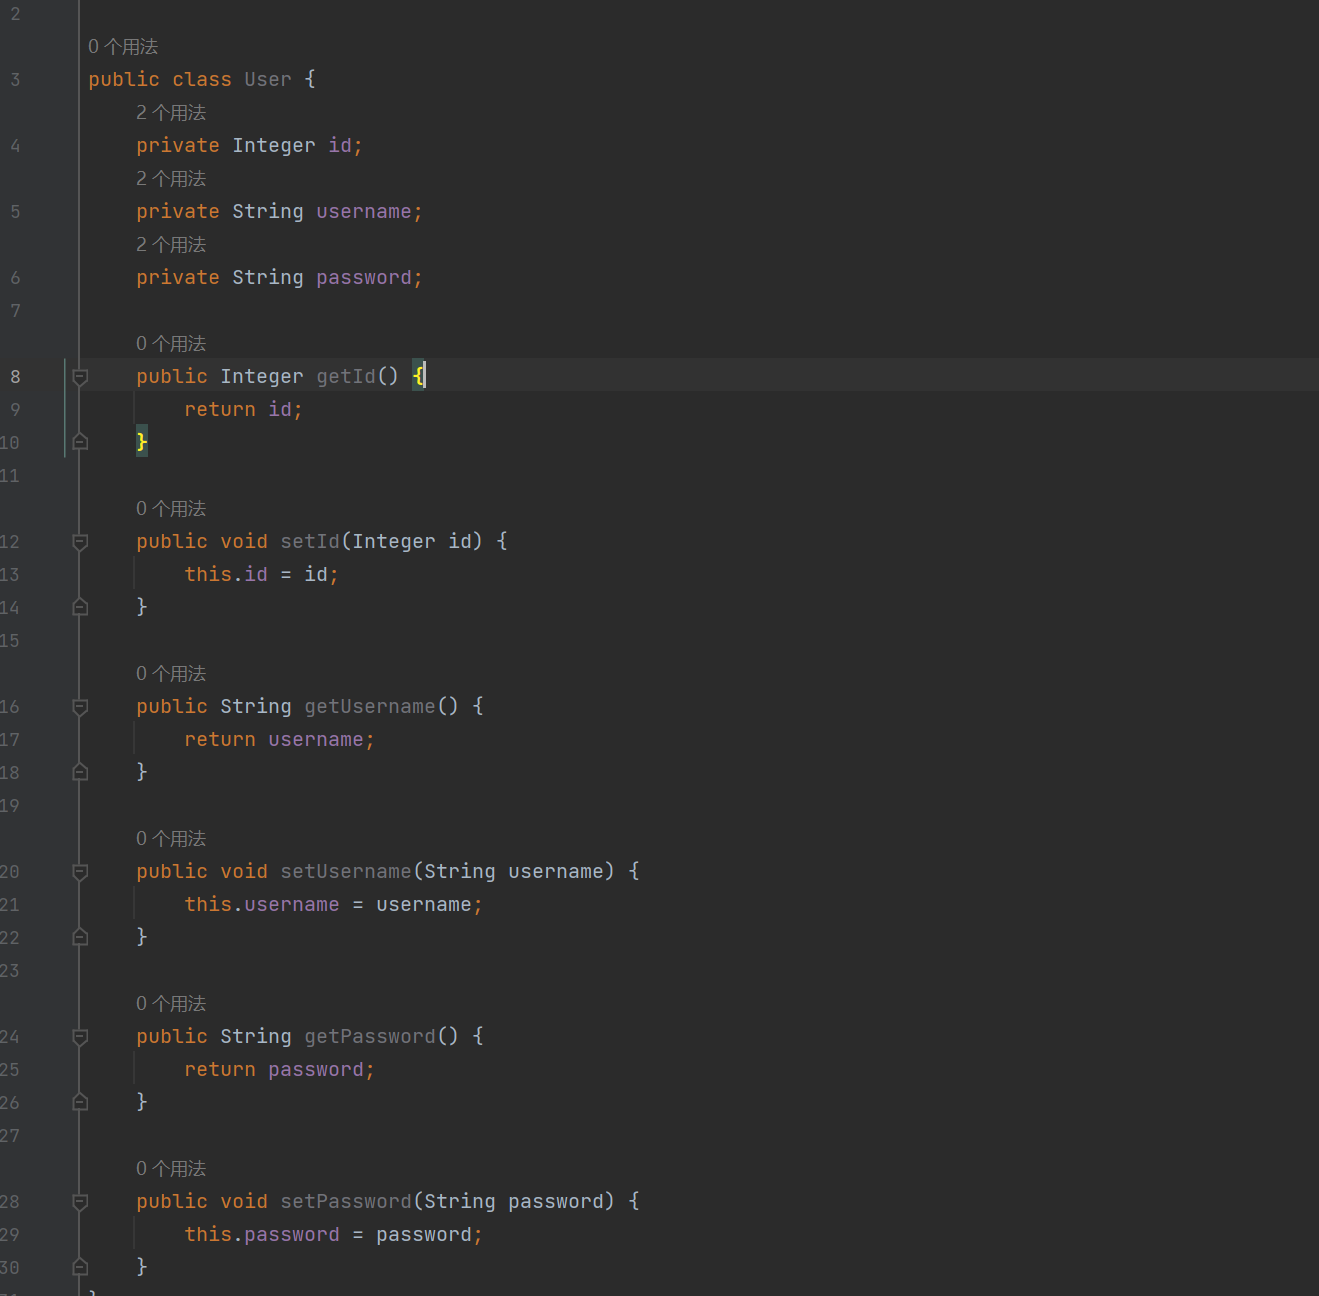Screen dimensions: 1319x1296
Task: Click line number 5 in gutter
Action: click(x=15, y=212)
